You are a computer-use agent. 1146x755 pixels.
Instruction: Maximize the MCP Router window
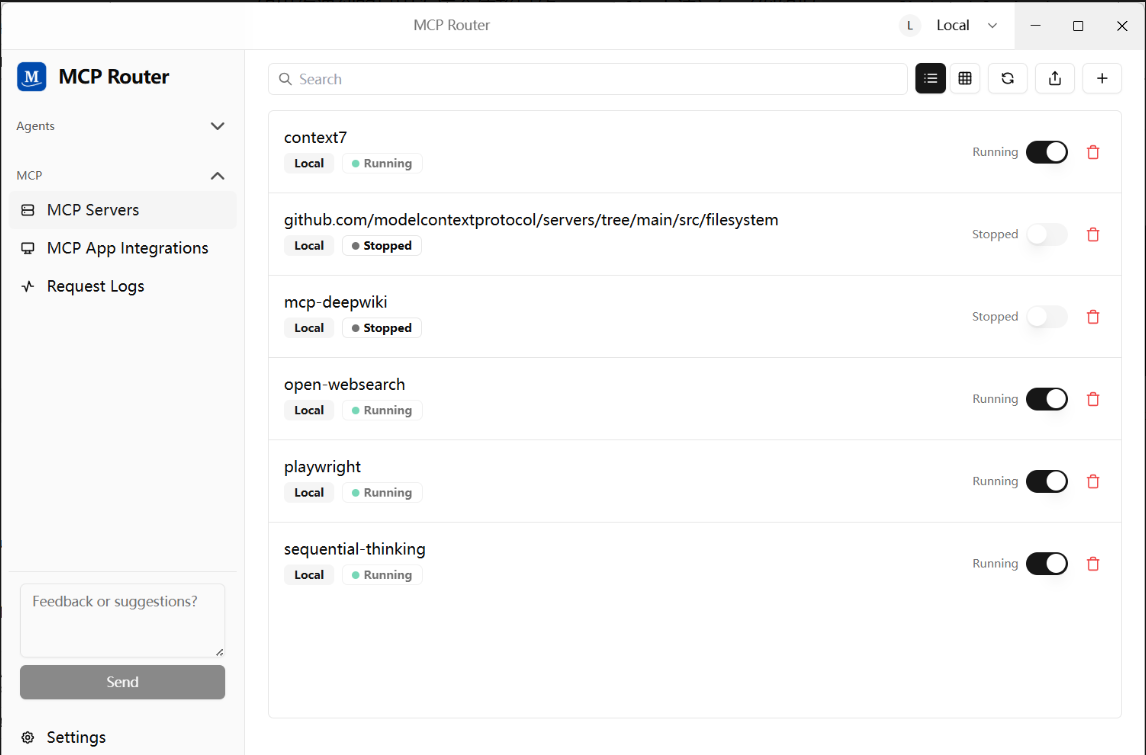(1078, 26)
